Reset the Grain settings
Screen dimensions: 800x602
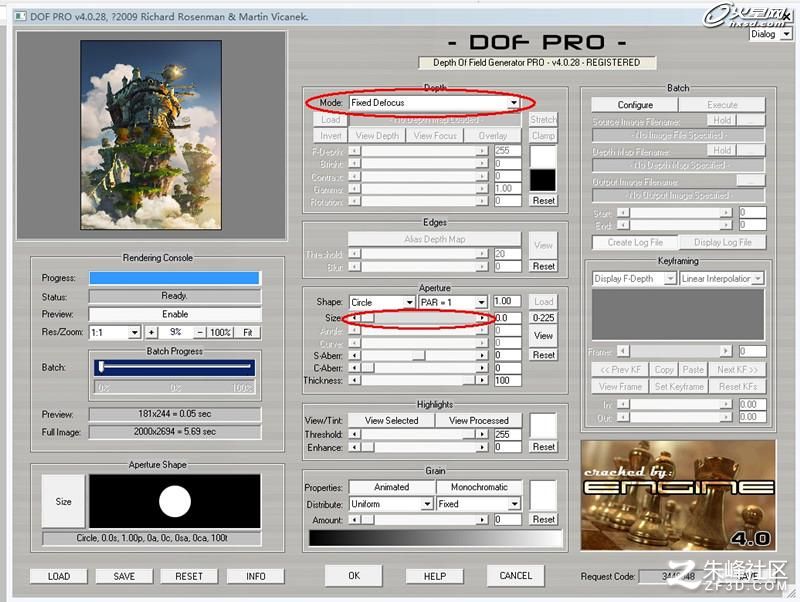(543, 519)
